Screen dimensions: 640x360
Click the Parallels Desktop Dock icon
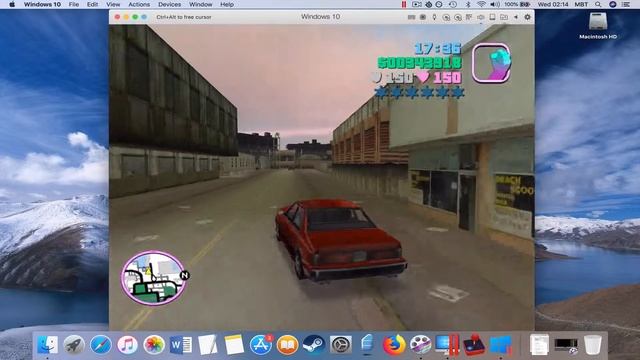coord(447,345)
